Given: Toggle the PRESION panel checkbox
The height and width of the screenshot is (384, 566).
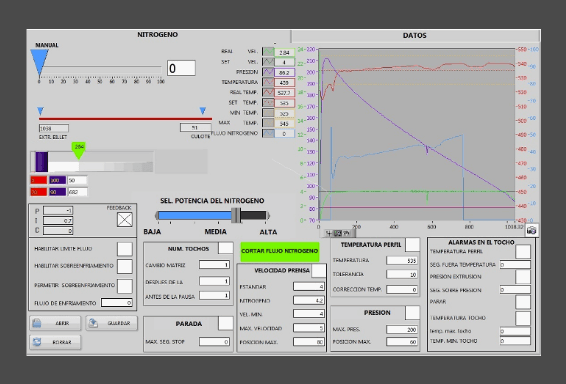Looking at the screenshot, I should point(412,313).
